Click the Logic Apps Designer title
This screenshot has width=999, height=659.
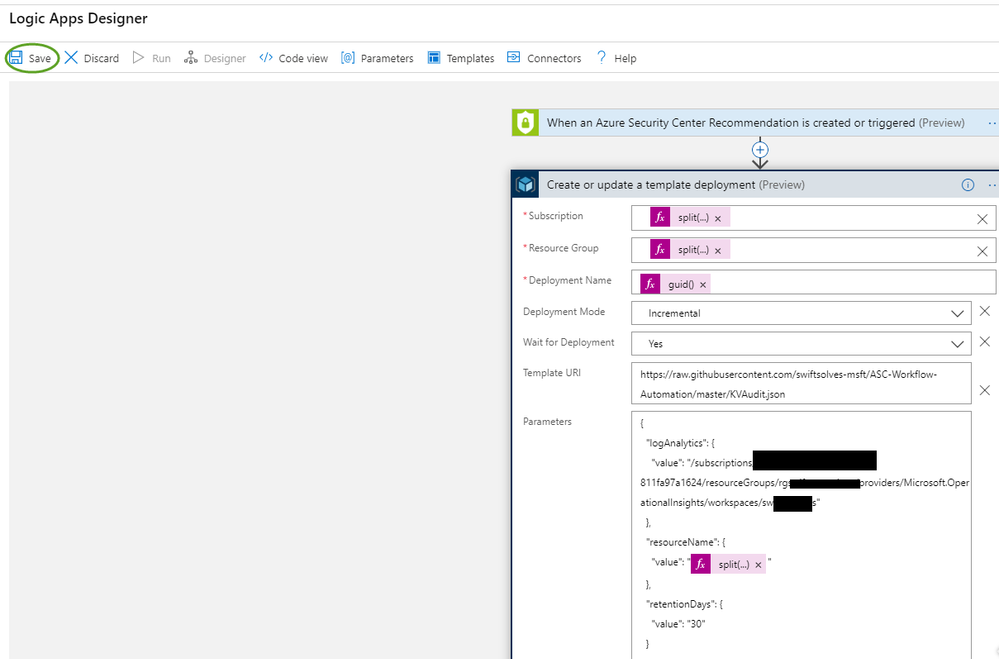click(x=78, y=18)
